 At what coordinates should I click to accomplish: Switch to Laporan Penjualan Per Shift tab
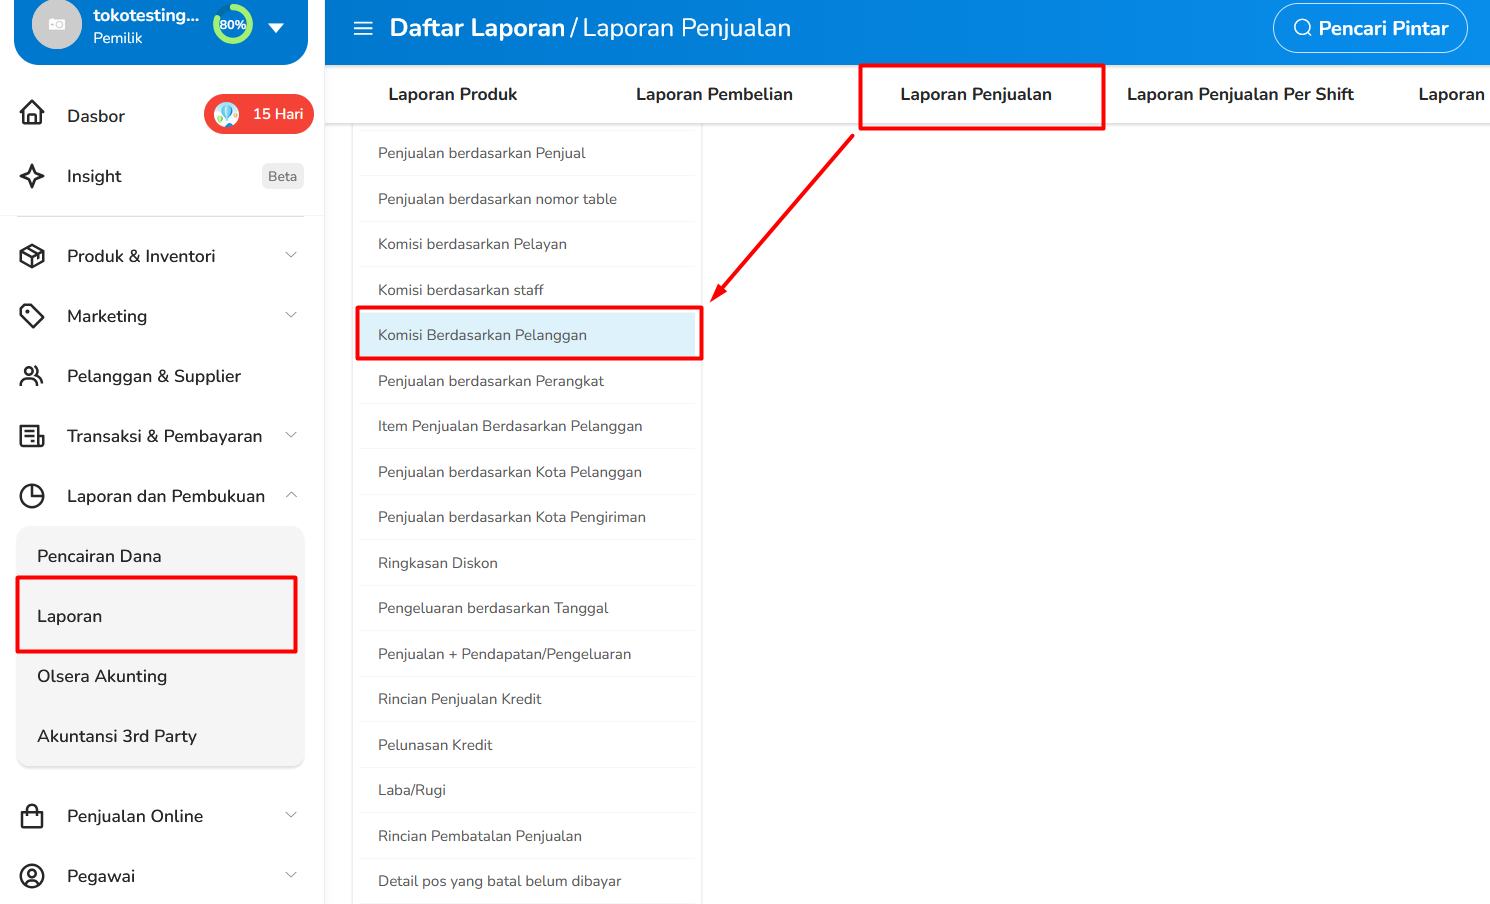coord(1240,94)
